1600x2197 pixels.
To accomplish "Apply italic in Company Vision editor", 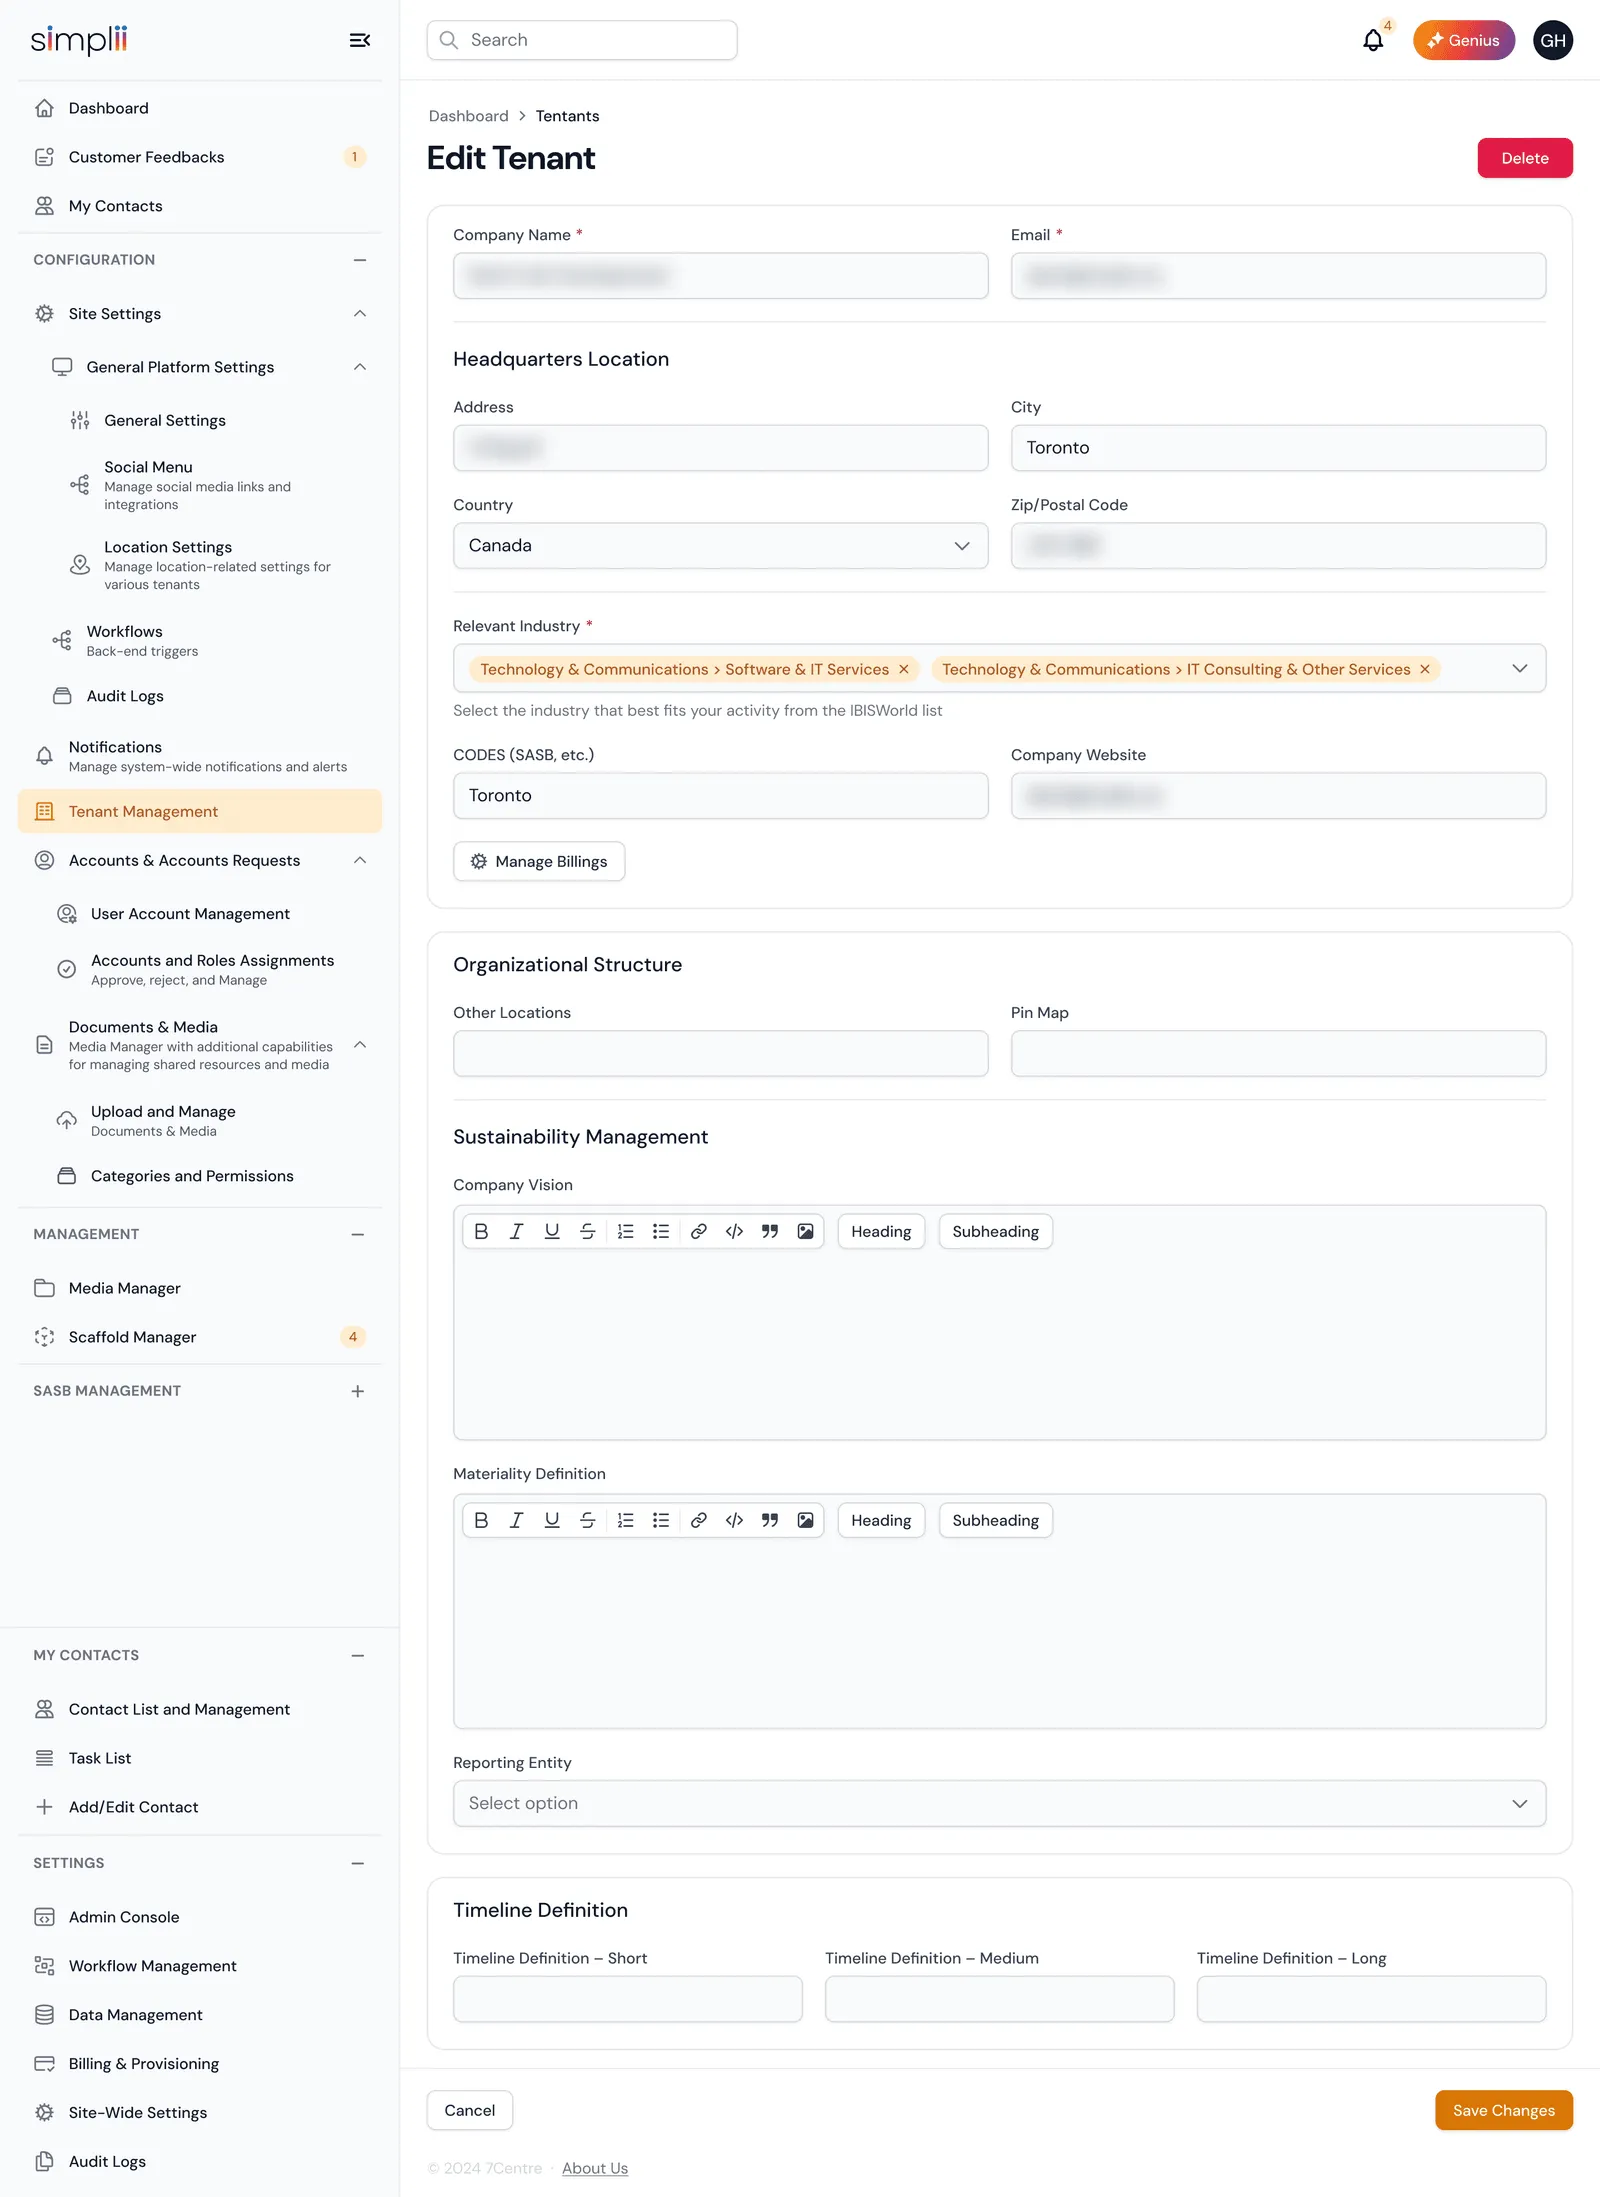I will coord(516,1231).
